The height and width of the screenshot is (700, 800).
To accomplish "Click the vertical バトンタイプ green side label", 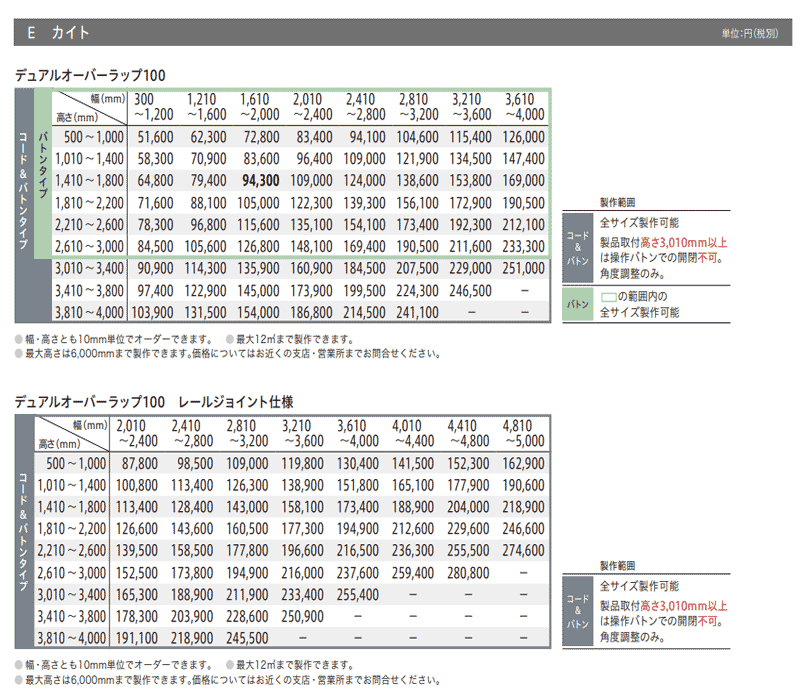I will (41, 171).
